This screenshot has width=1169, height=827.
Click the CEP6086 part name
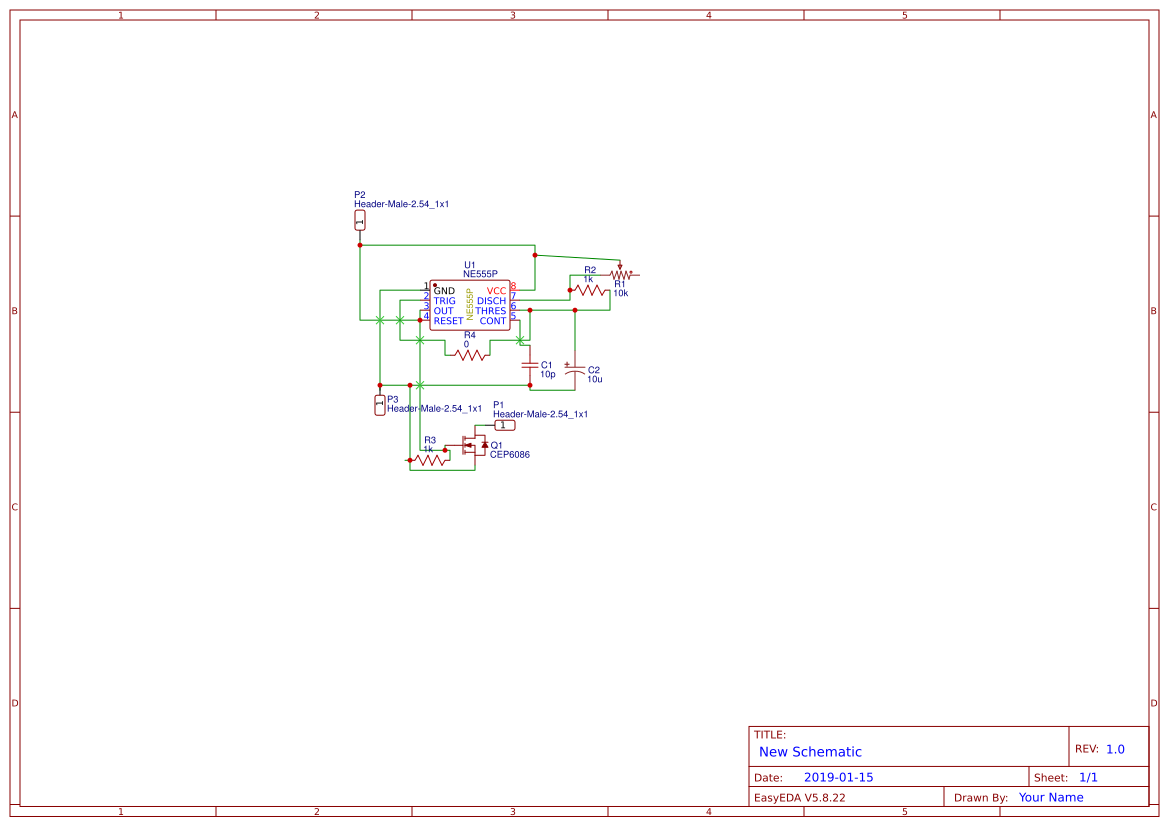[510, 454]
